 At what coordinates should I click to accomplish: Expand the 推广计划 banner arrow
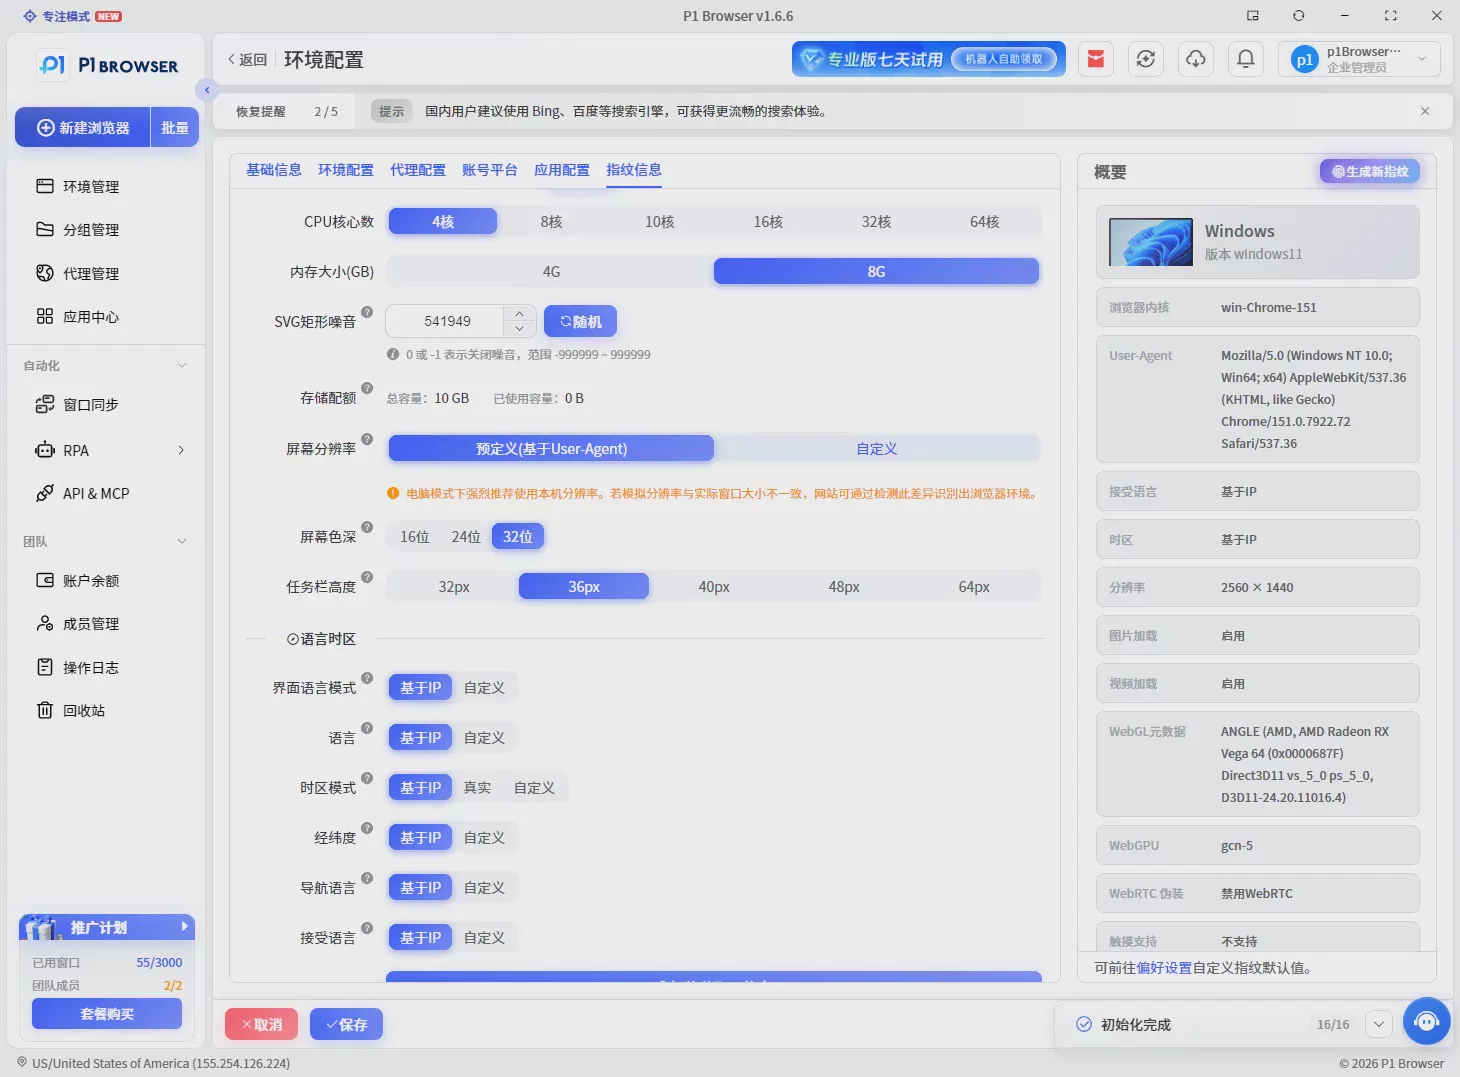[184, 926]
